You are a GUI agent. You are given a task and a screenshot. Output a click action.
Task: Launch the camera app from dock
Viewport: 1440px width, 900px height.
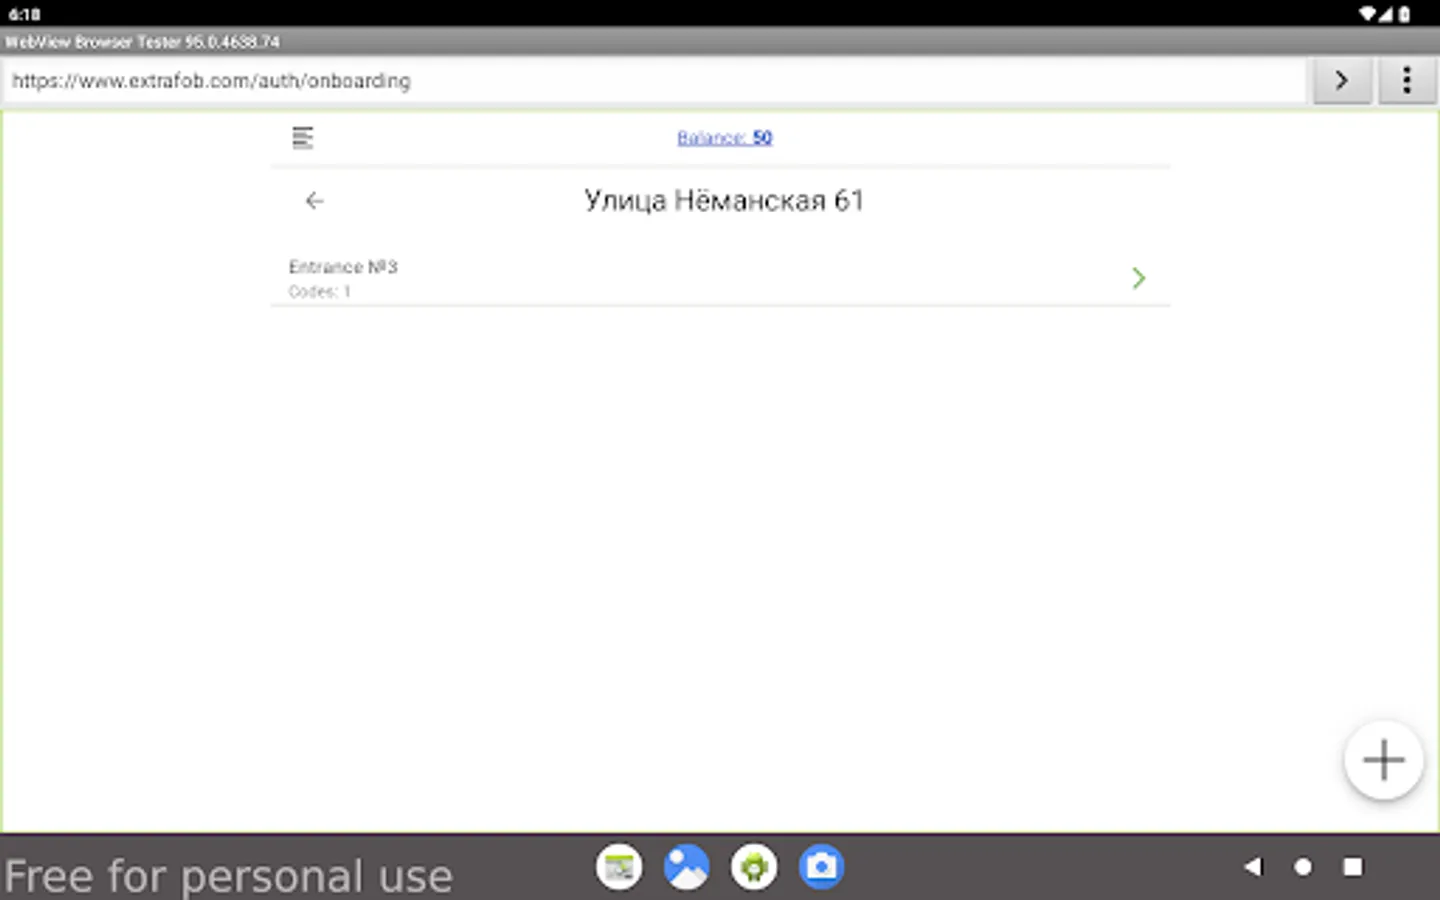822,867
